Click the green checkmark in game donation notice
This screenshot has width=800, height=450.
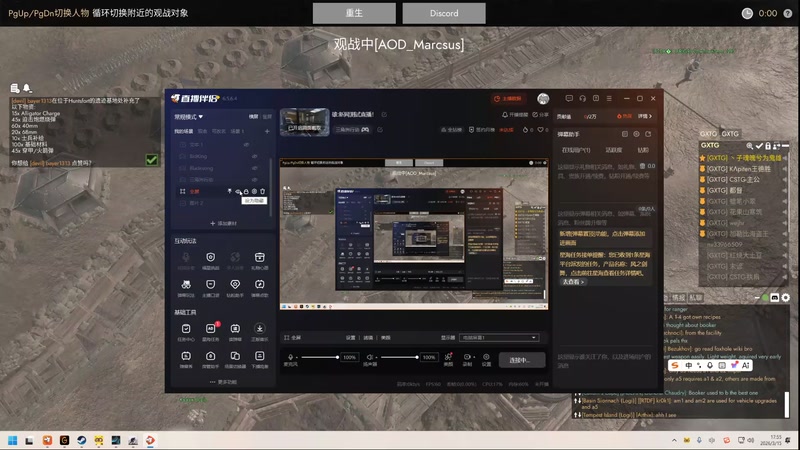[152, 160]
